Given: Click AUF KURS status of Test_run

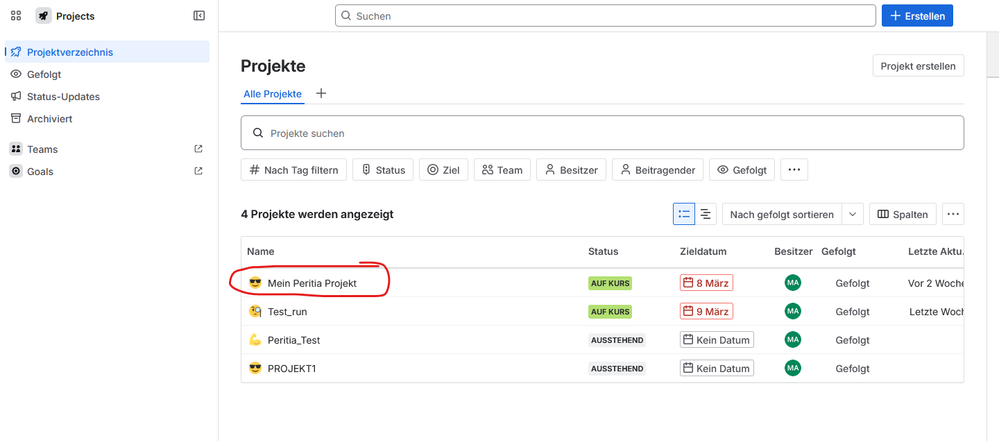Looking at the screenshot, I should click(610, 312).
